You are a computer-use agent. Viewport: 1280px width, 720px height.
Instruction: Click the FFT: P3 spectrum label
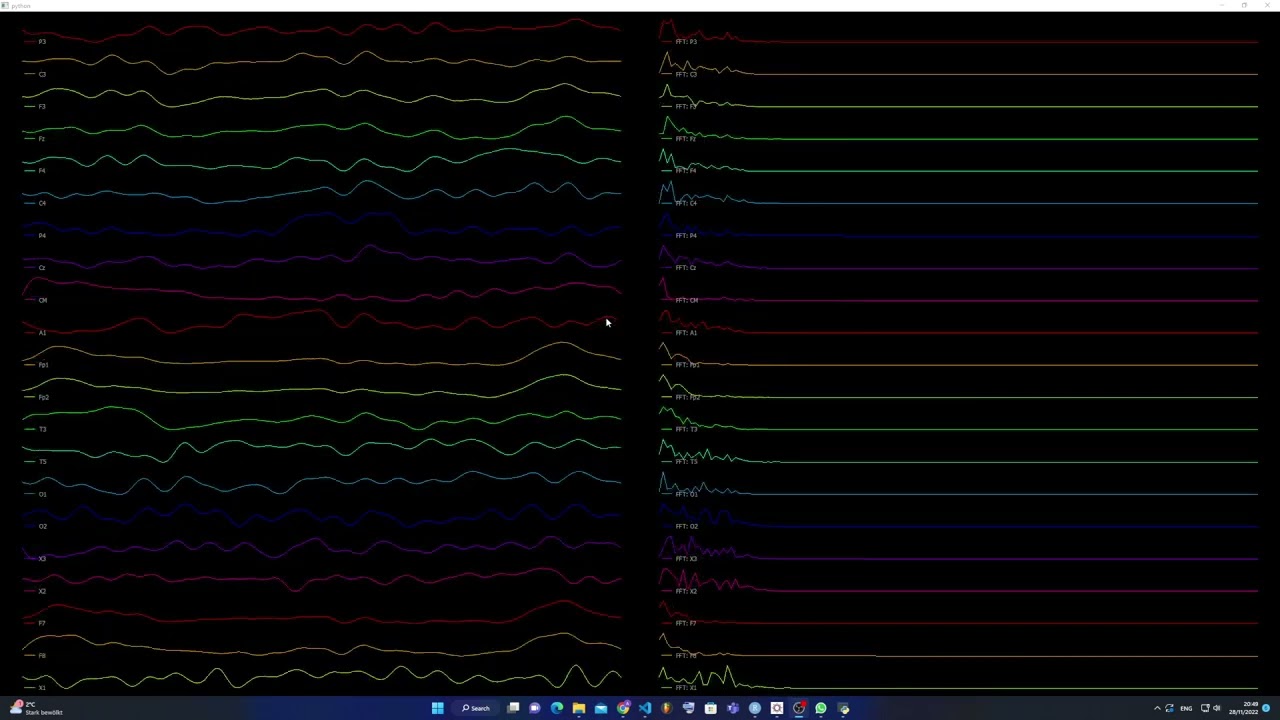(x=686, y=41)
